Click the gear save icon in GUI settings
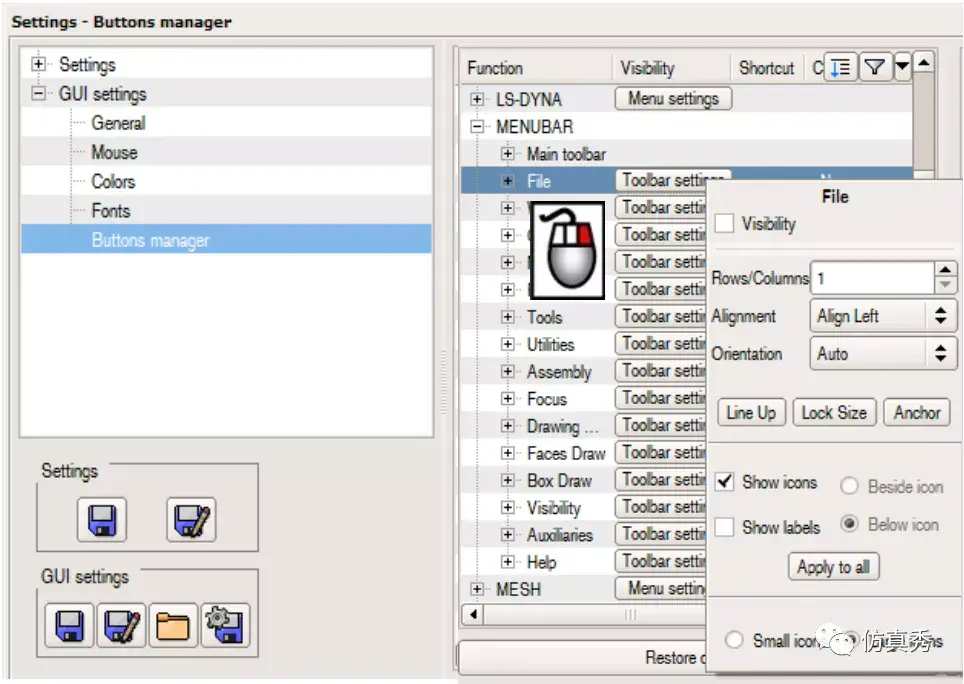The width and height of the screenshot is (964, 684). 226,626
